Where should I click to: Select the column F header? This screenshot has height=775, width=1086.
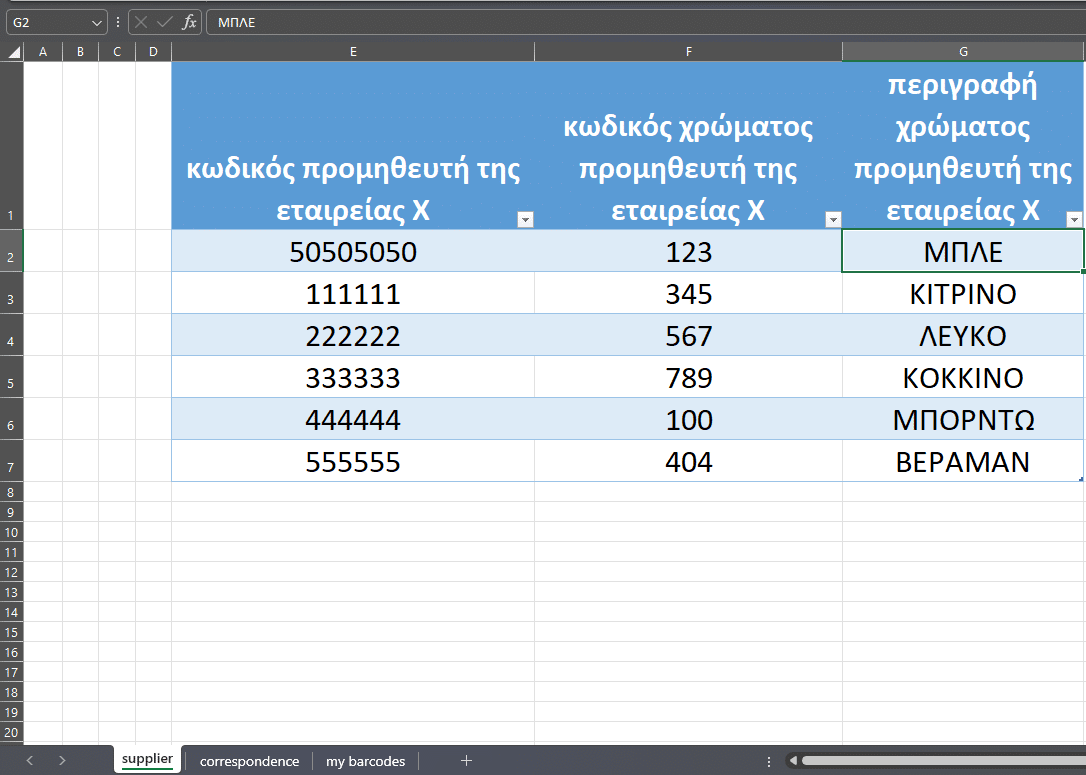tap(688, 52)
